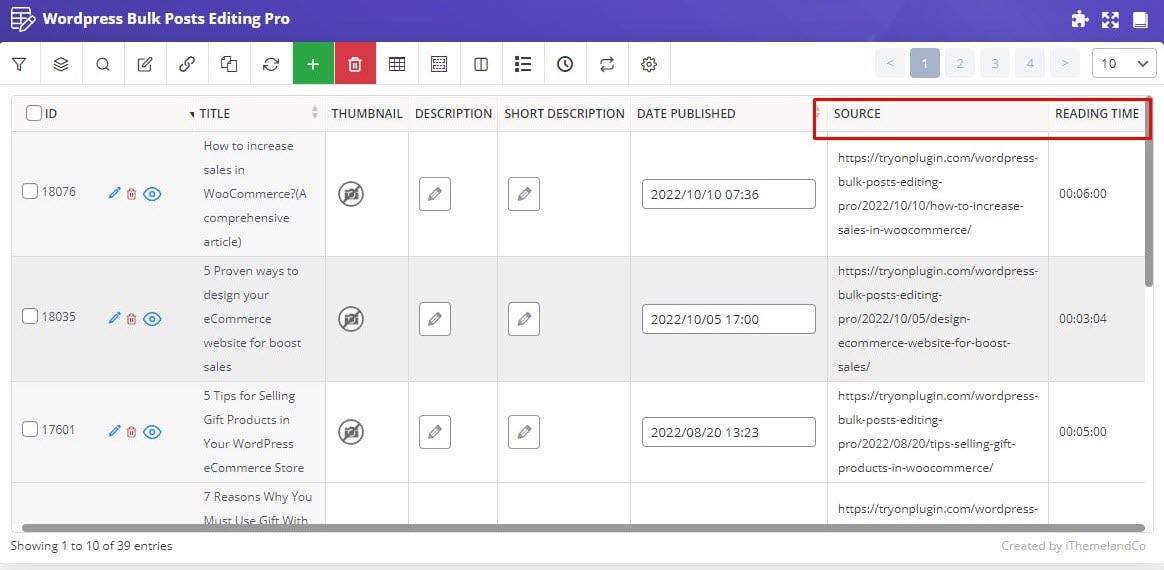The image size is (1164, 570).
Task: Delete post 18035 with small trash icon
Action: tap(131, 318)
